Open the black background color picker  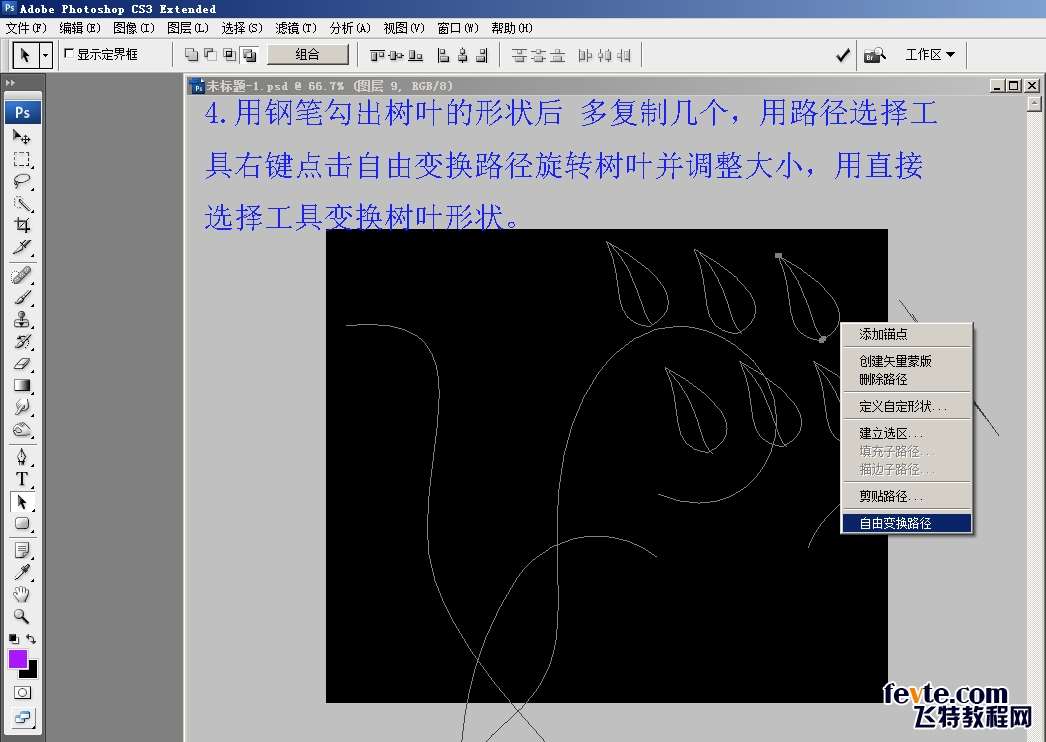click(x=31, y=671)
